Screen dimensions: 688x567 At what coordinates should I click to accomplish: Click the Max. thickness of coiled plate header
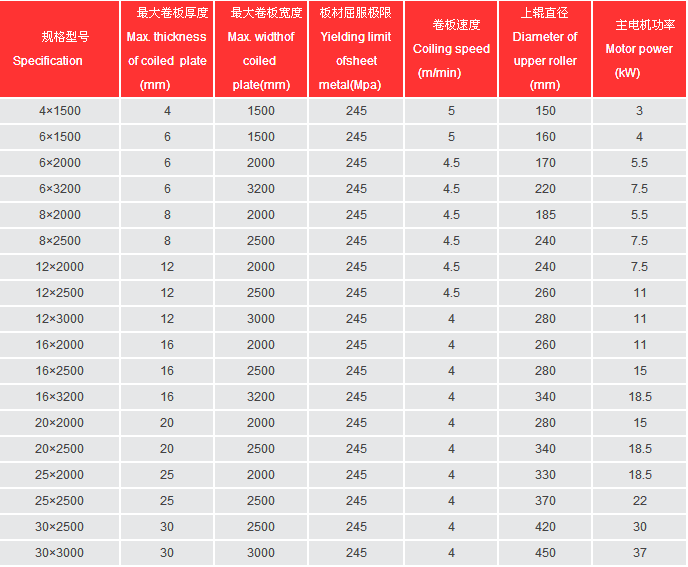(x=167, y=49)
